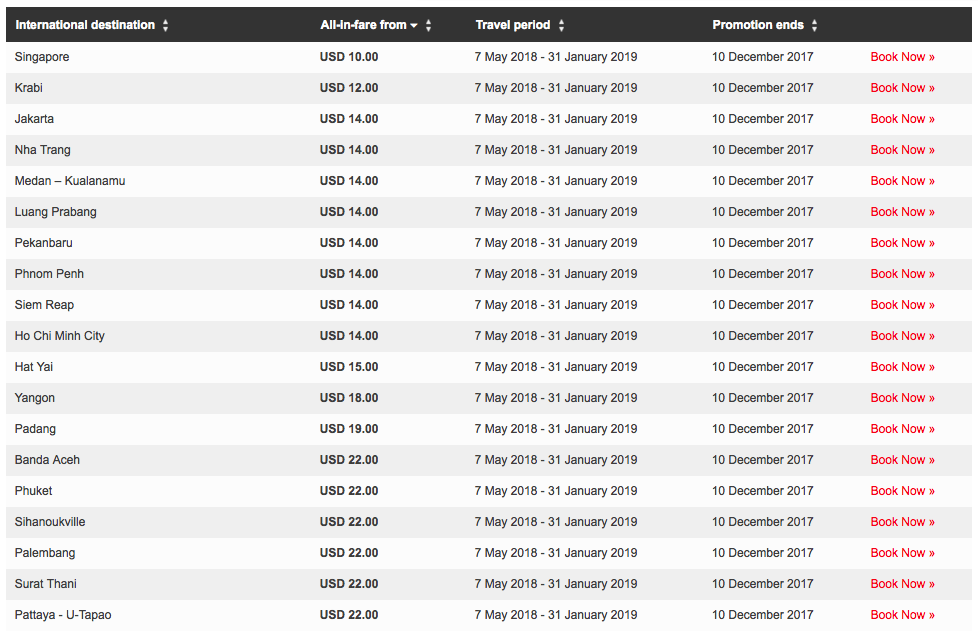Click the Promotion ends column header

[x=758, y=25]
